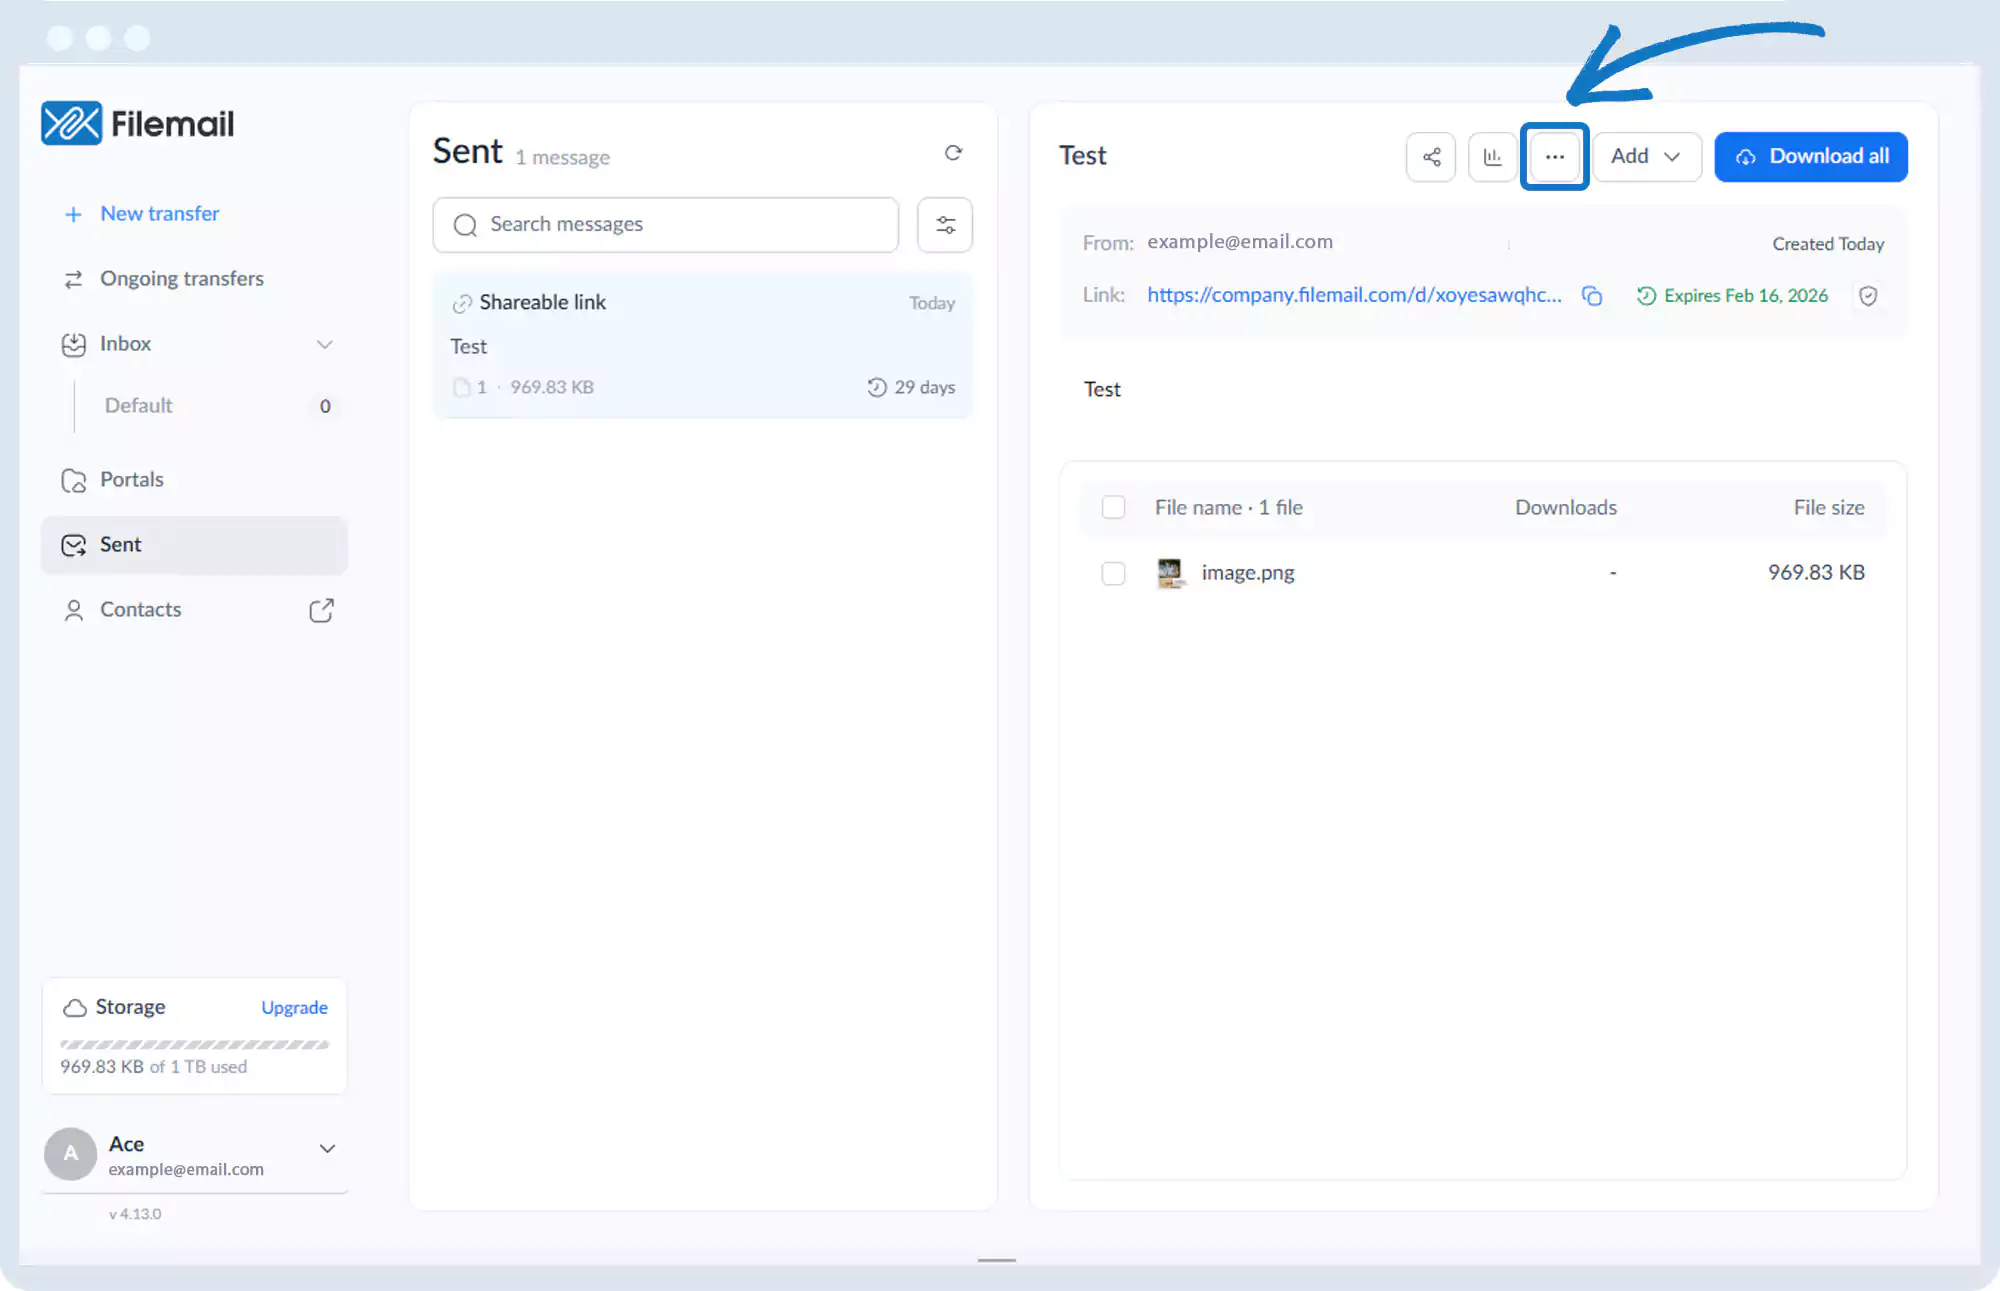Select all files with header checkbox
Viewport: 2000px width, 1291px height.
coord(1113,508)
